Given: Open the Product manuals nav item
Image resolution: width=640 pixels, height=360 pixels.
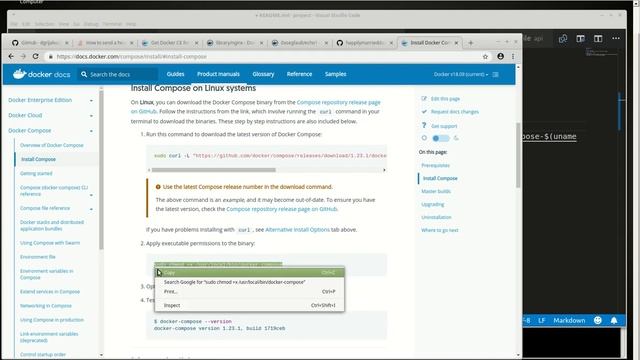Looking at the screenshot, I should click(218, 74).
